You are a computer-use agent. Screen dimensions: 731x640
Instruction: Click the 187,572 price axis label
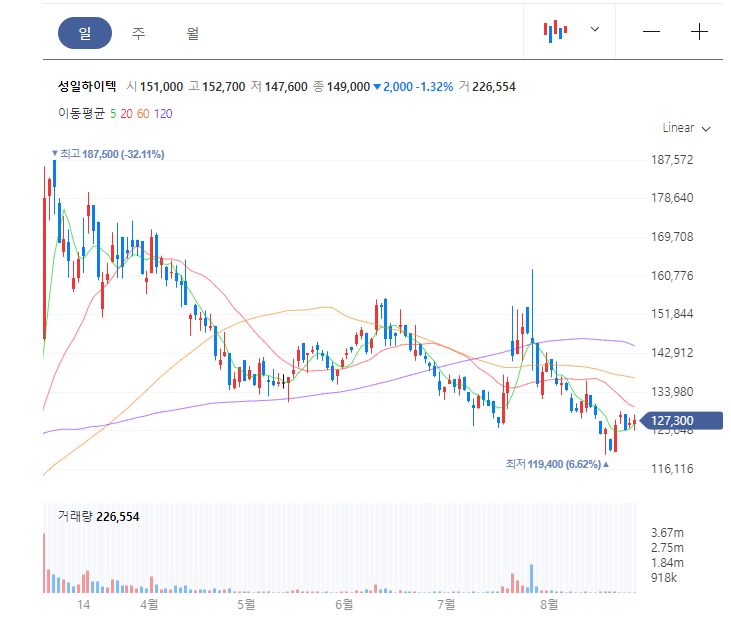point(672,160)
